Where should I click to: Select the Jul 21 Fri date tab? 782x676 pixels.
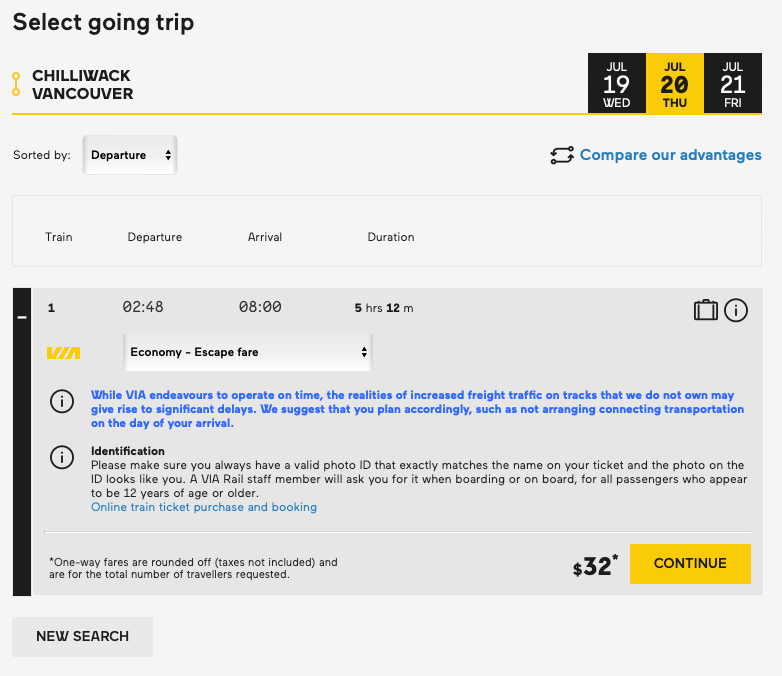tap(733, 84)
